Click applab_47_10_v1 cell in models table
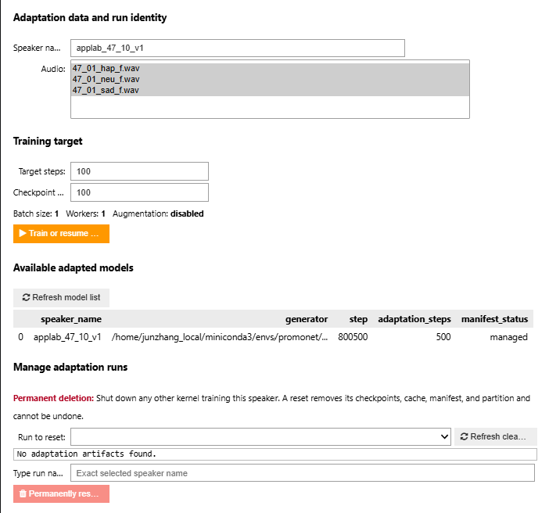 click(x=67, y=337)
